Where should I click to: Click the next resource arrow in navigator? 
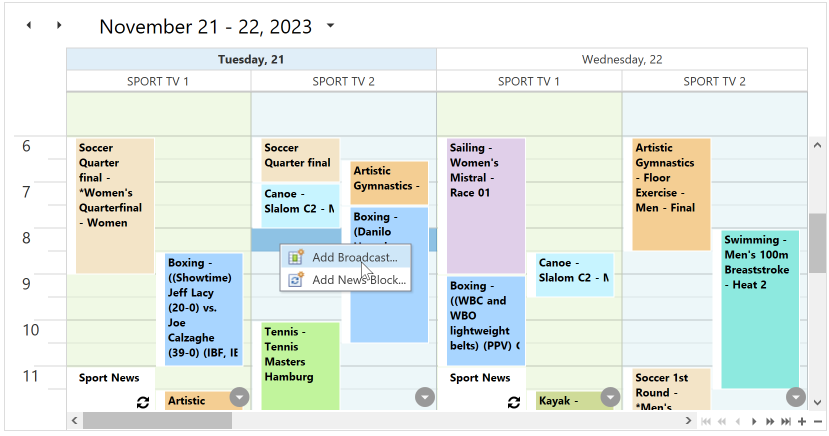(x=754, y=421)
